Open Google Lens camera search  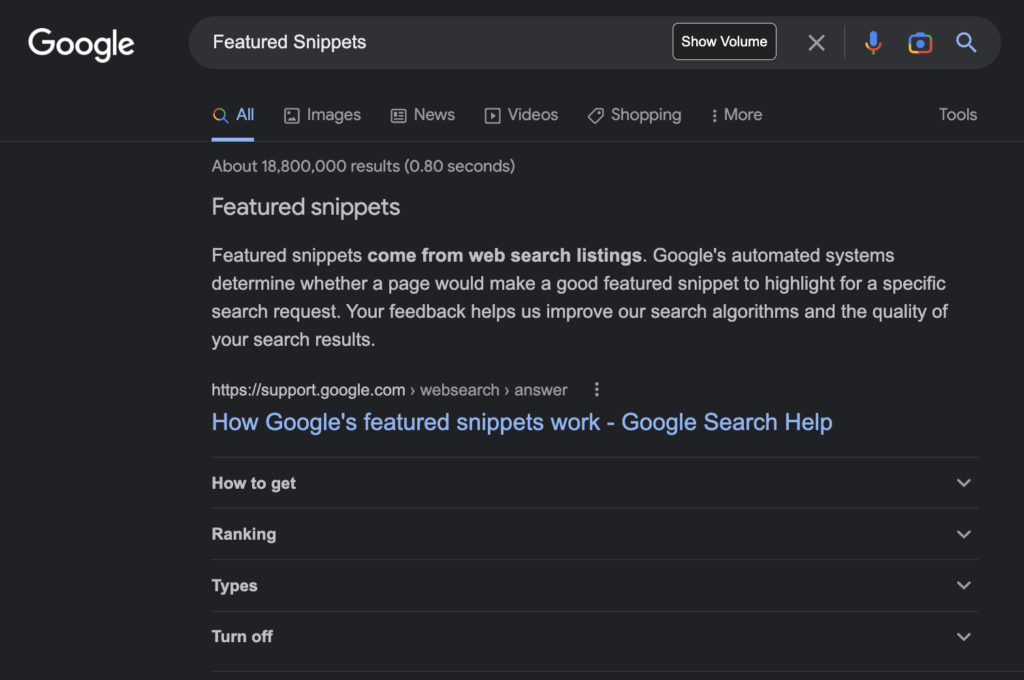(x=920, y=42)
